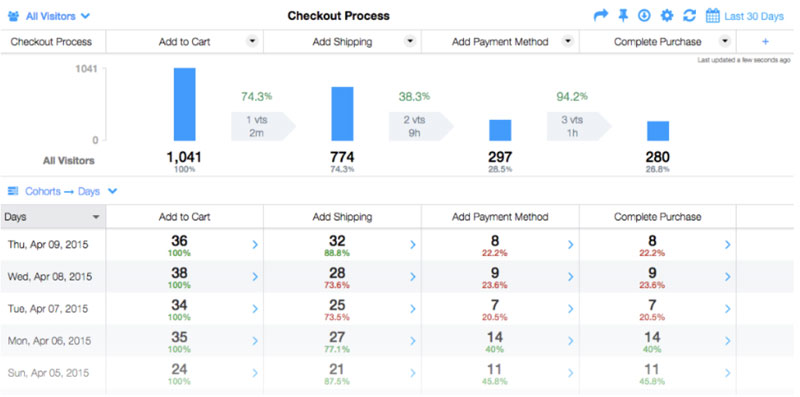Image resolution: width=800 pixels, height=397 pixels.
Task: Click the All Visitors people icon
Action: point(13,16)
